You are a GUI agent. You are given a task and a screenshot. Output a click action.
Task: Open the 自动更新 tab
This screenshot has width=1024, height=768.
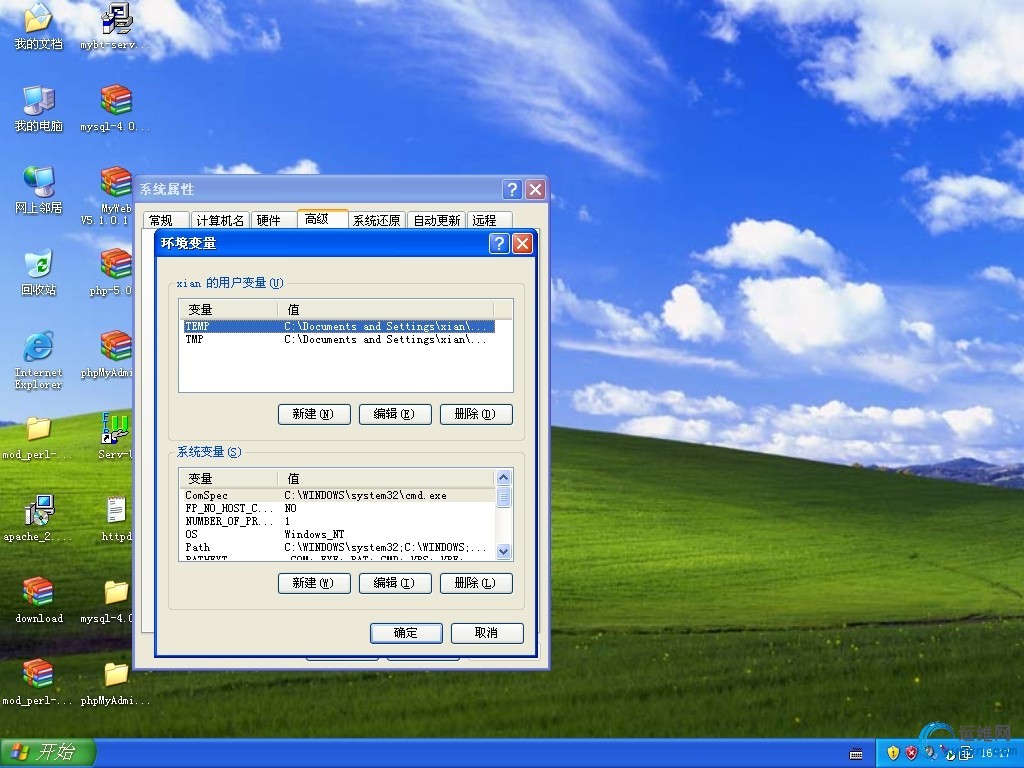click(437, 221)
